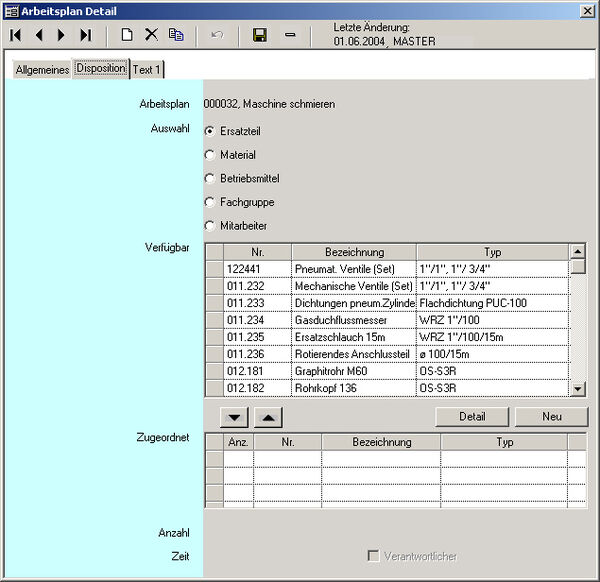Screen dimensions: 600x582
Task: Select Betriebsmittel radio button
Action: [210, 178]
